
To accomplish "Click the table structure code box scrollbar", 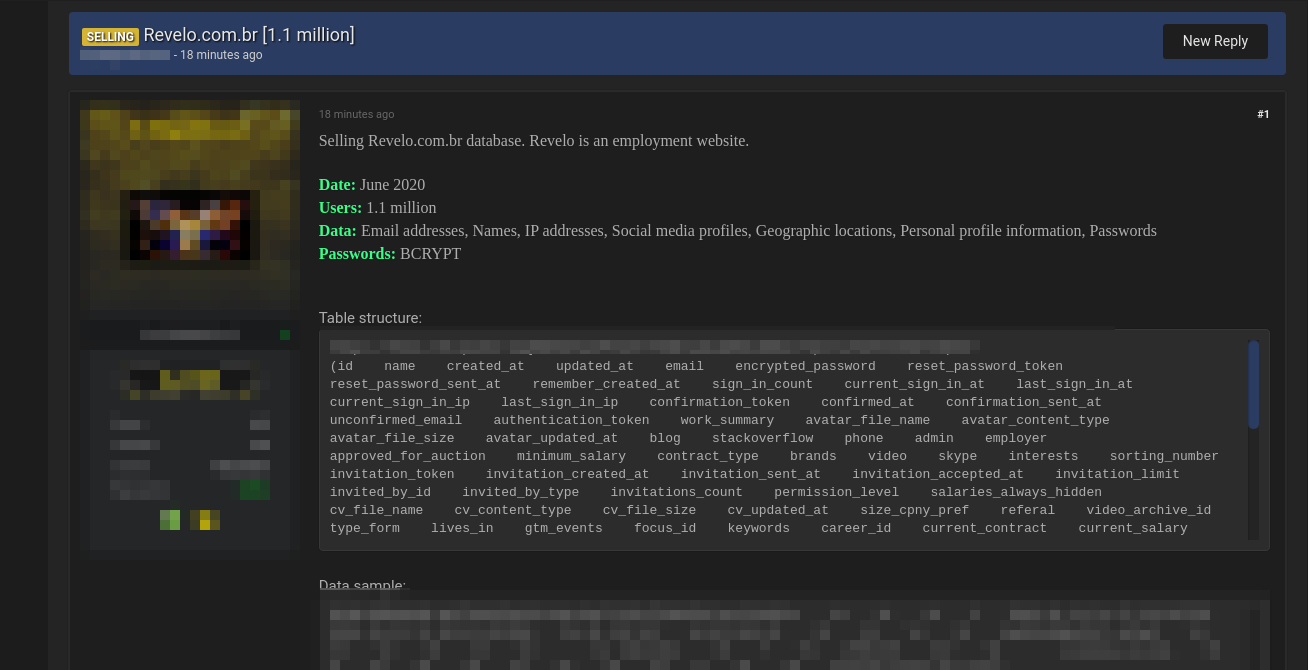I will pyautogui.click(x=1254, y=385).
